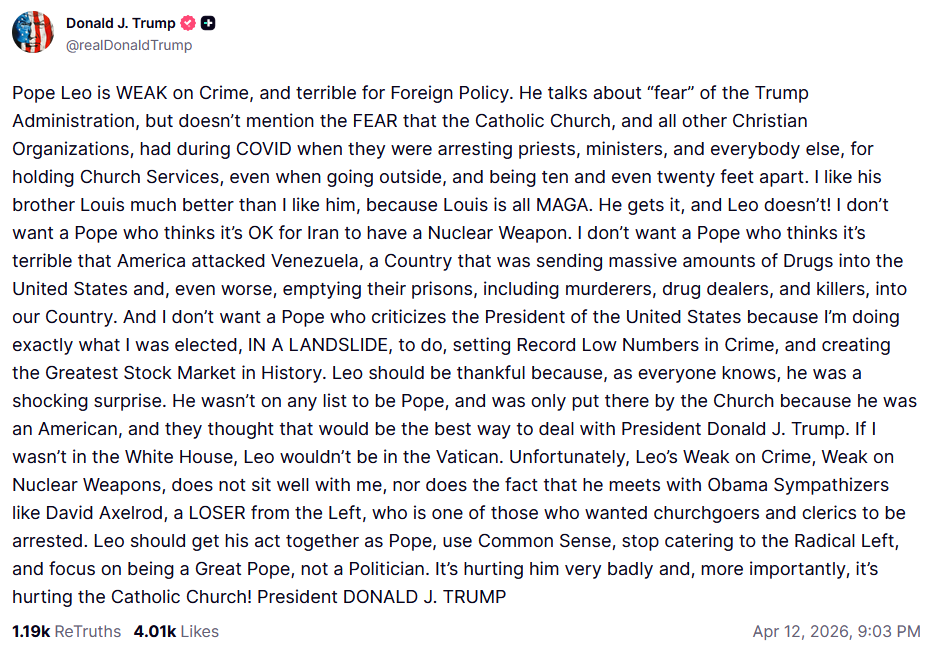Click the black plus badge icon

click(208, 23)
